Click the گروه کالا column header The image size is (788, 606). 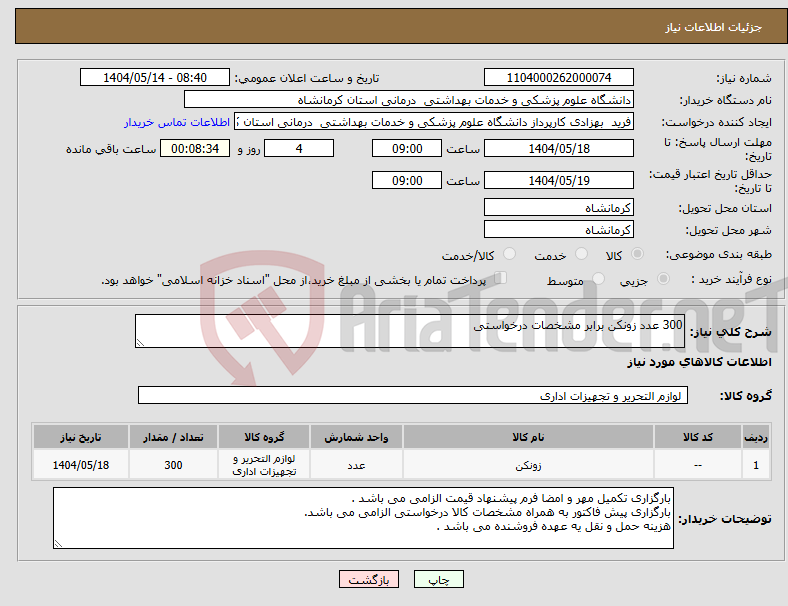tap(264, 437)
